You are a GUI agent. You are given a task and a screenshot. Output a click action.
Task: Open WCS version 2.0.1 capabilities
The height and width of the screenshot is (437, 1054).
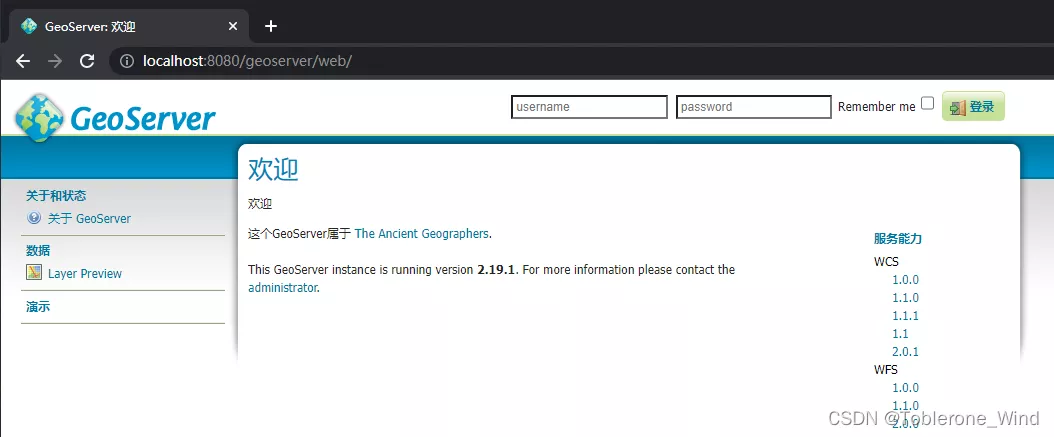coord(905,352)
